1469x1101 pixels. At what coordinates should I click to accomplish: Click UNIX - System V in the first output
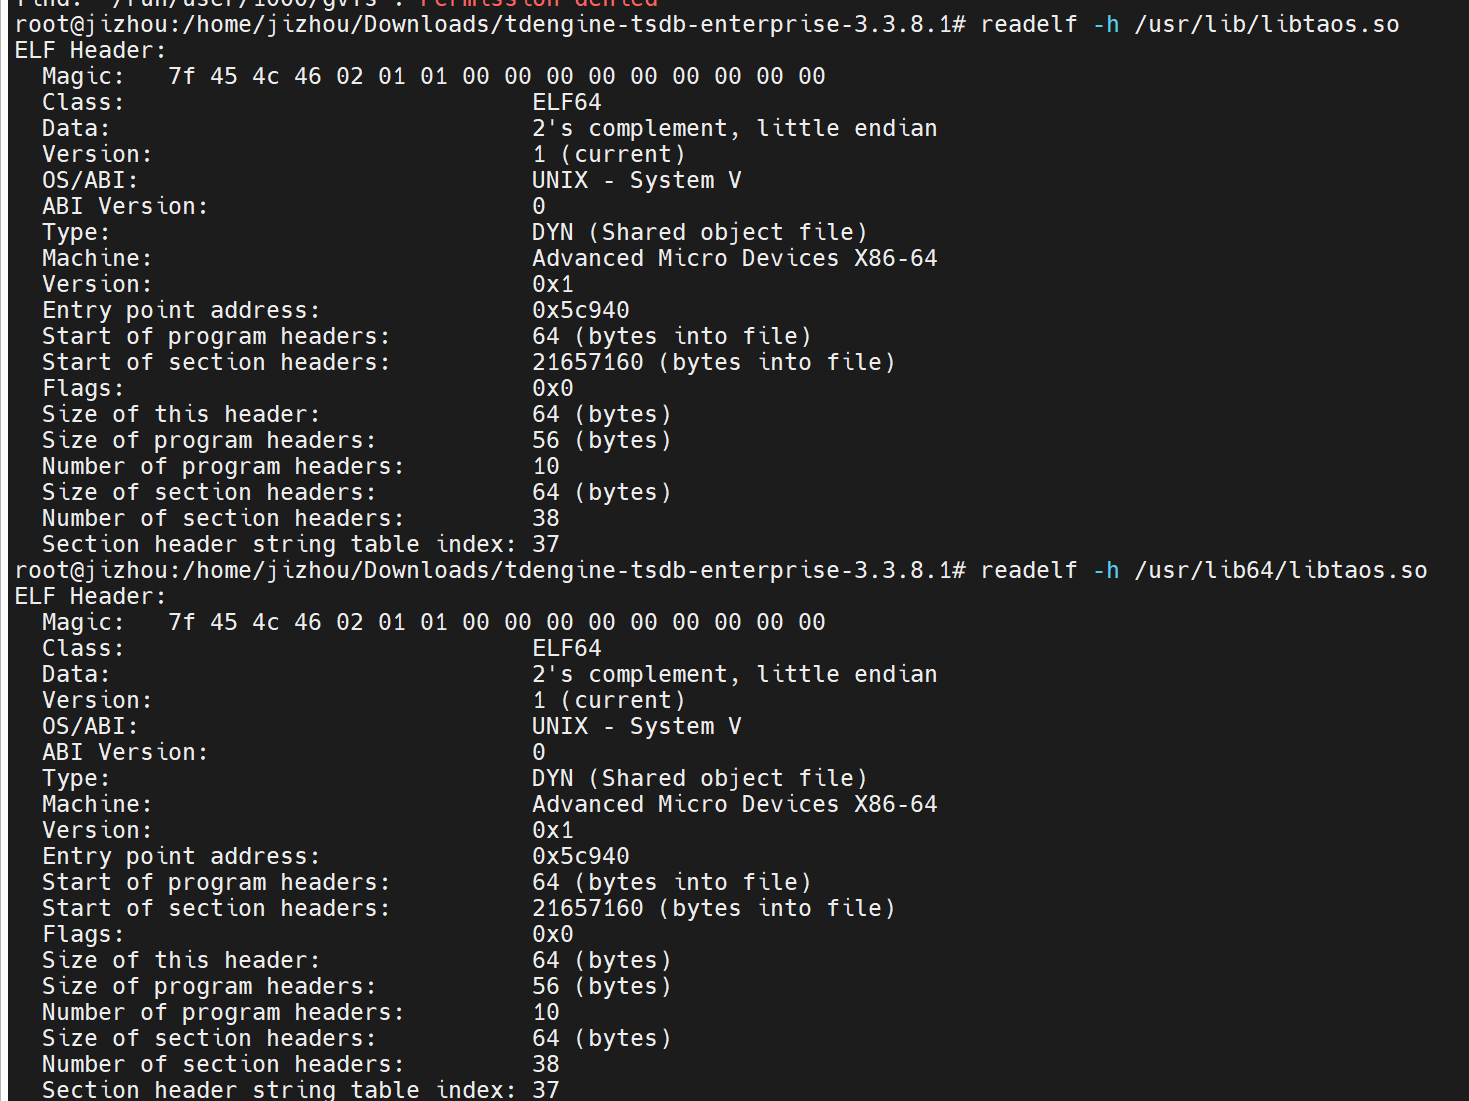[x=636, y=180]
